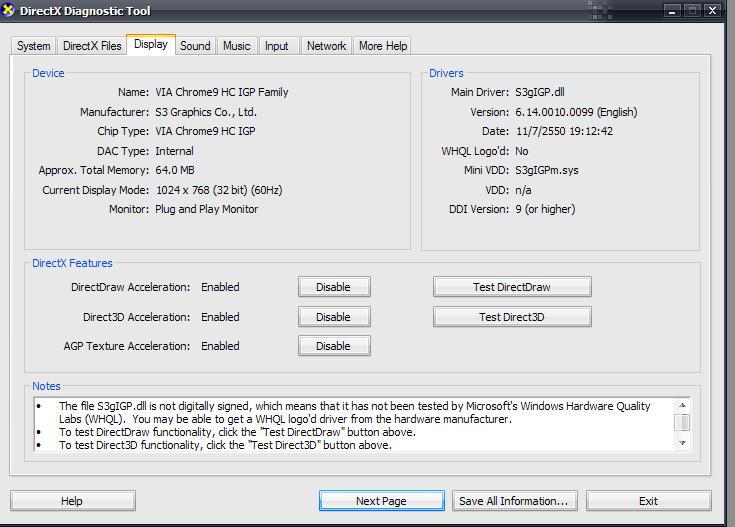The height and width of the screenshot is (527, 735).
Task: Go to the Music tab
Action: tap(237, 46)
